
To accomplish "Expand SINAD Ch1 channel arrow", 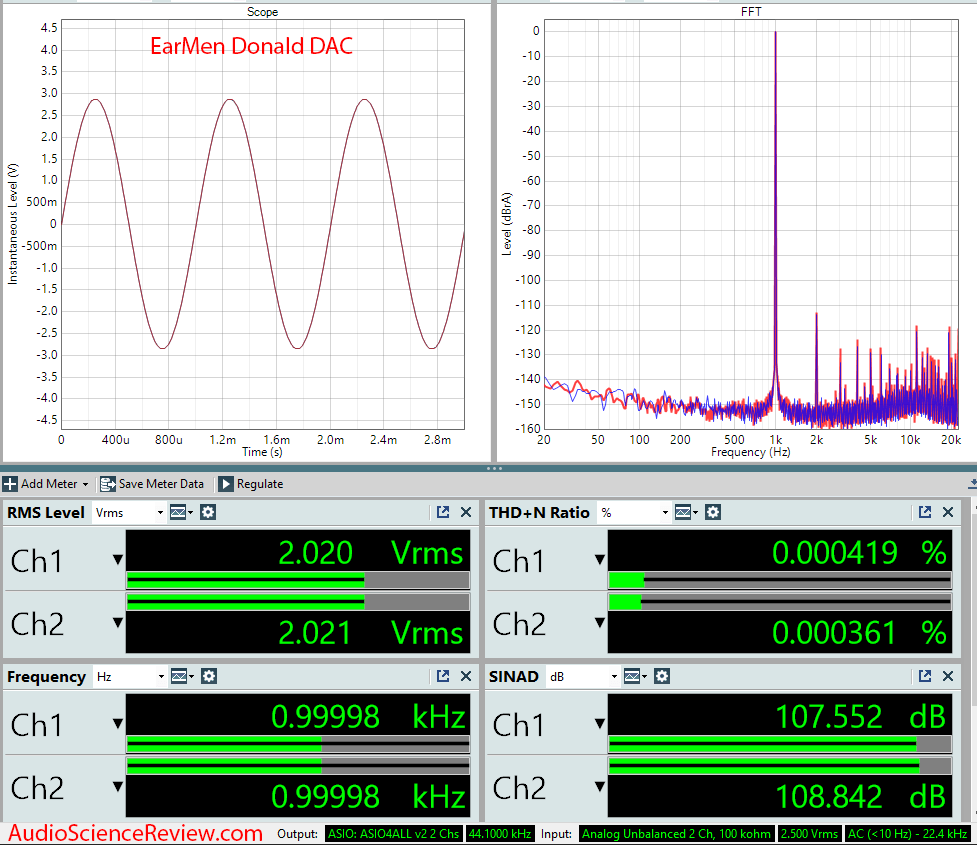I will (x=599, y=723).
